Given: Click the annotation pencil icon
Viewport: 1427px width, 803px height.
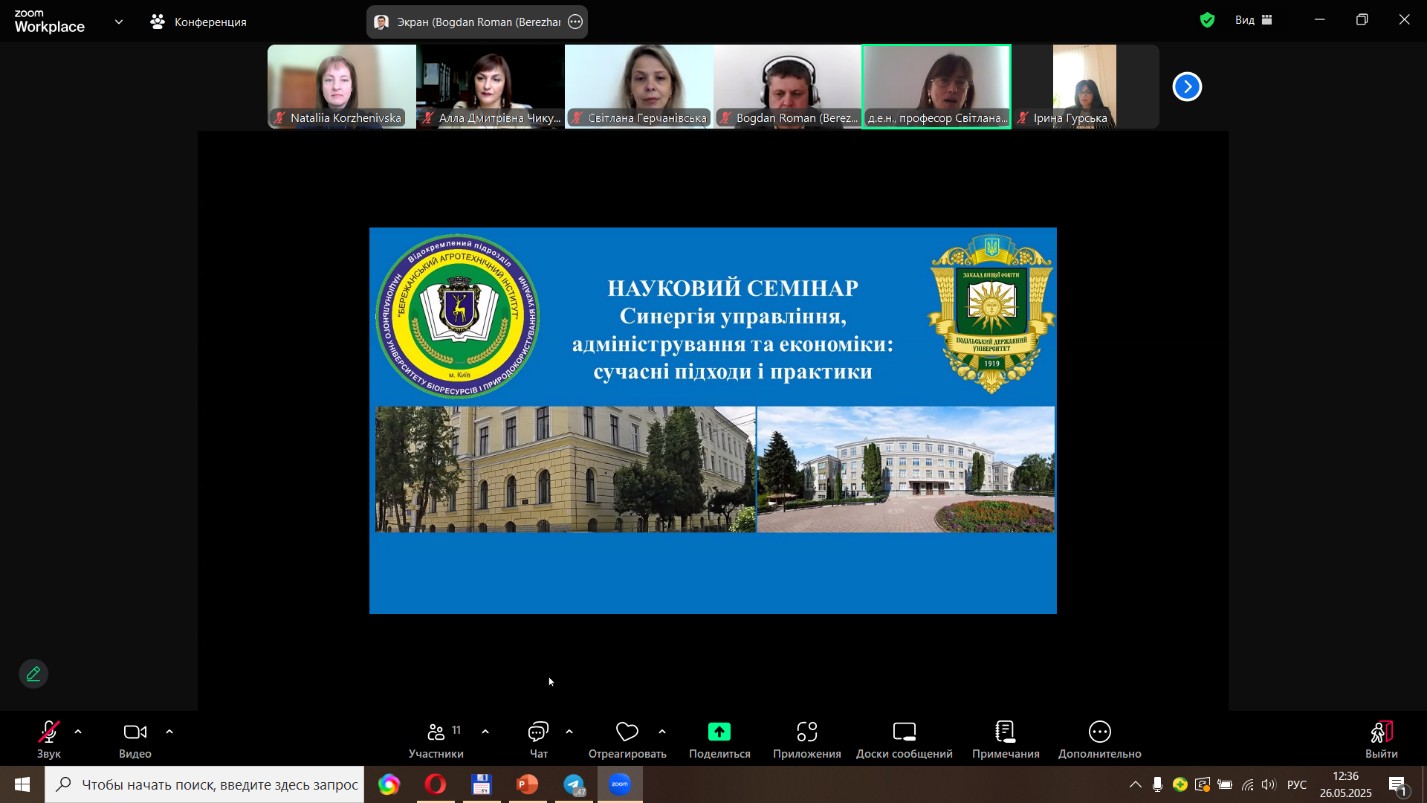Looking at the screenshot, I should [x=33, y=674].
